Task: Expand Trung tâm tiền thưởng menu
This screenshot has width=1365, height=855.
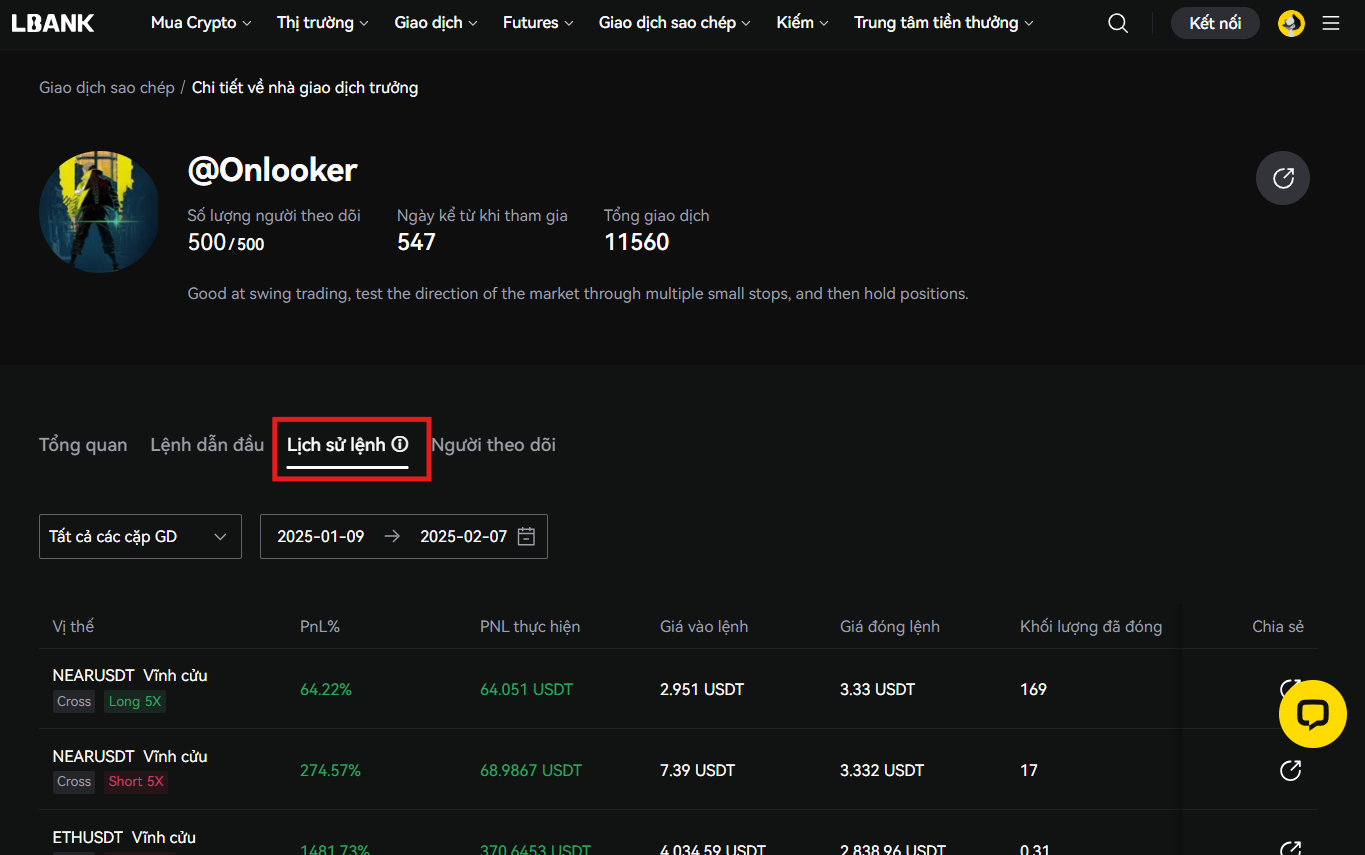Action: pyautogui.click(x=943, y=23)
